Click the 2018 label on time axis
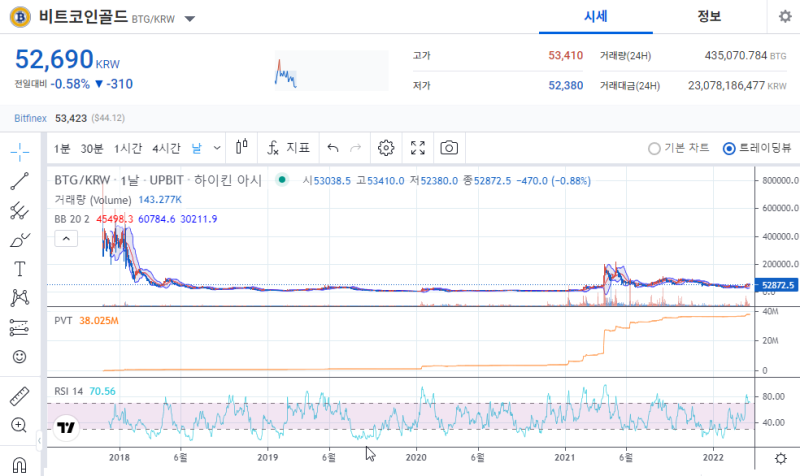This screenshot has width=800, height=476. [x=119, y=457]
